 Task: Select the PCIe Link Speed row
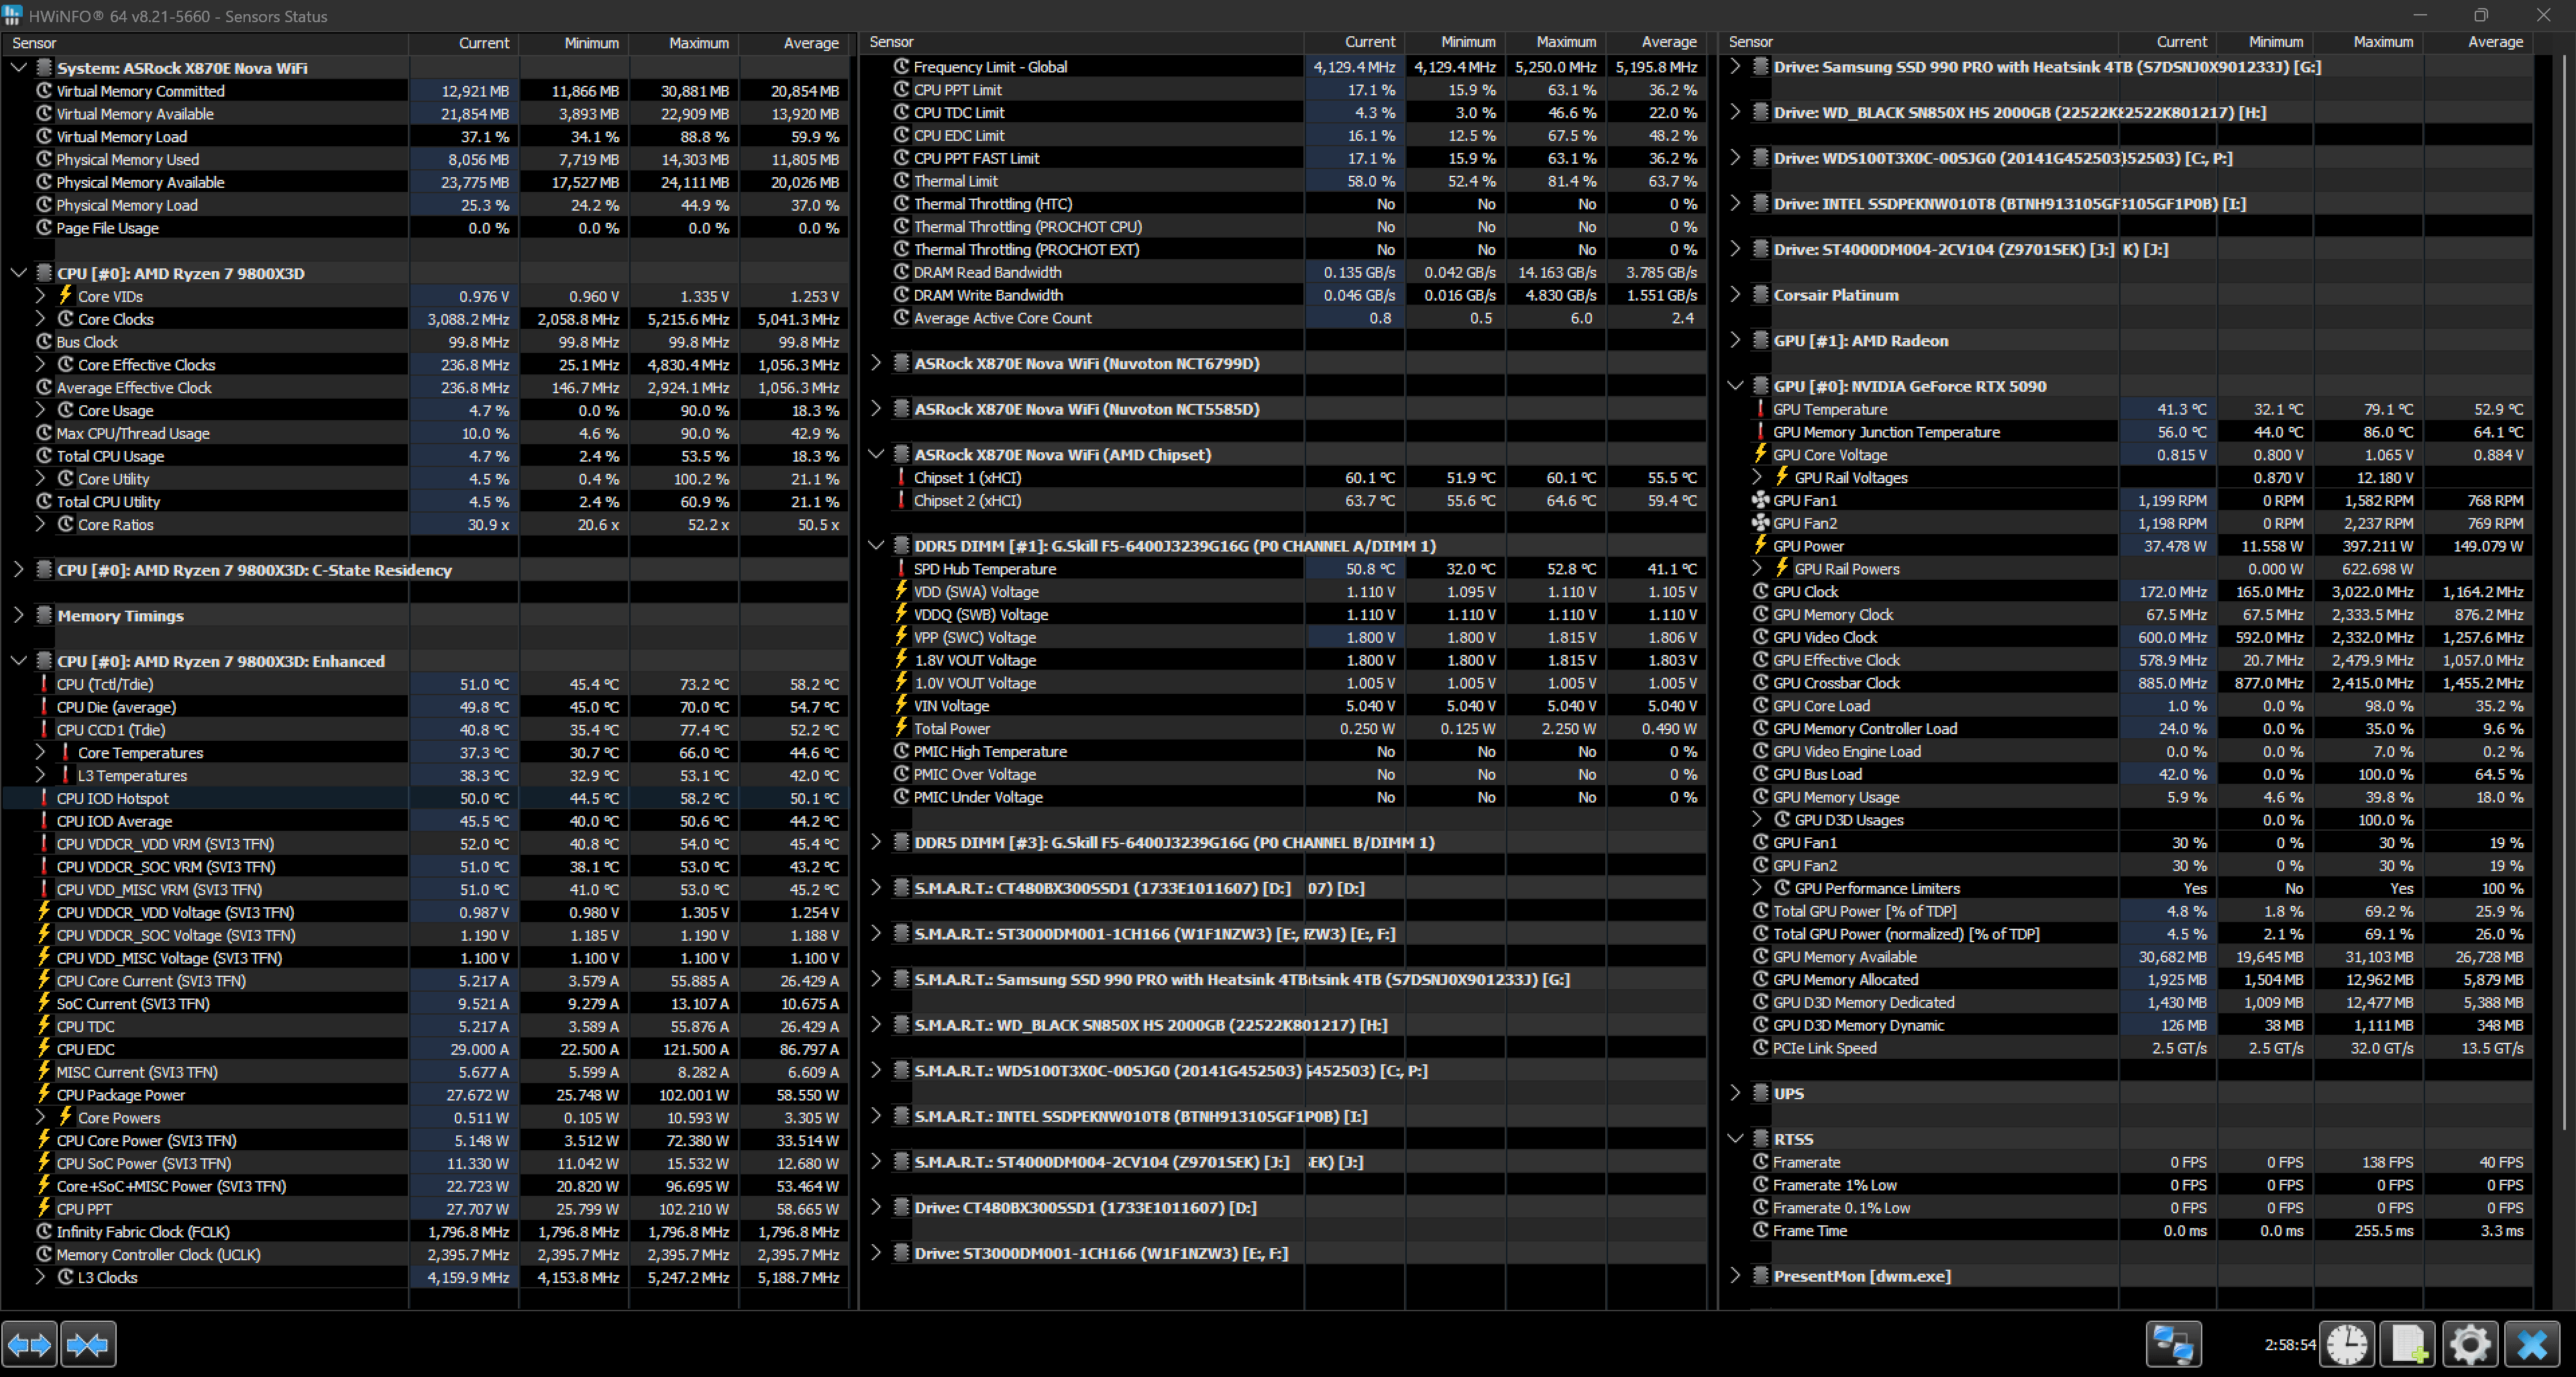2128,1048
